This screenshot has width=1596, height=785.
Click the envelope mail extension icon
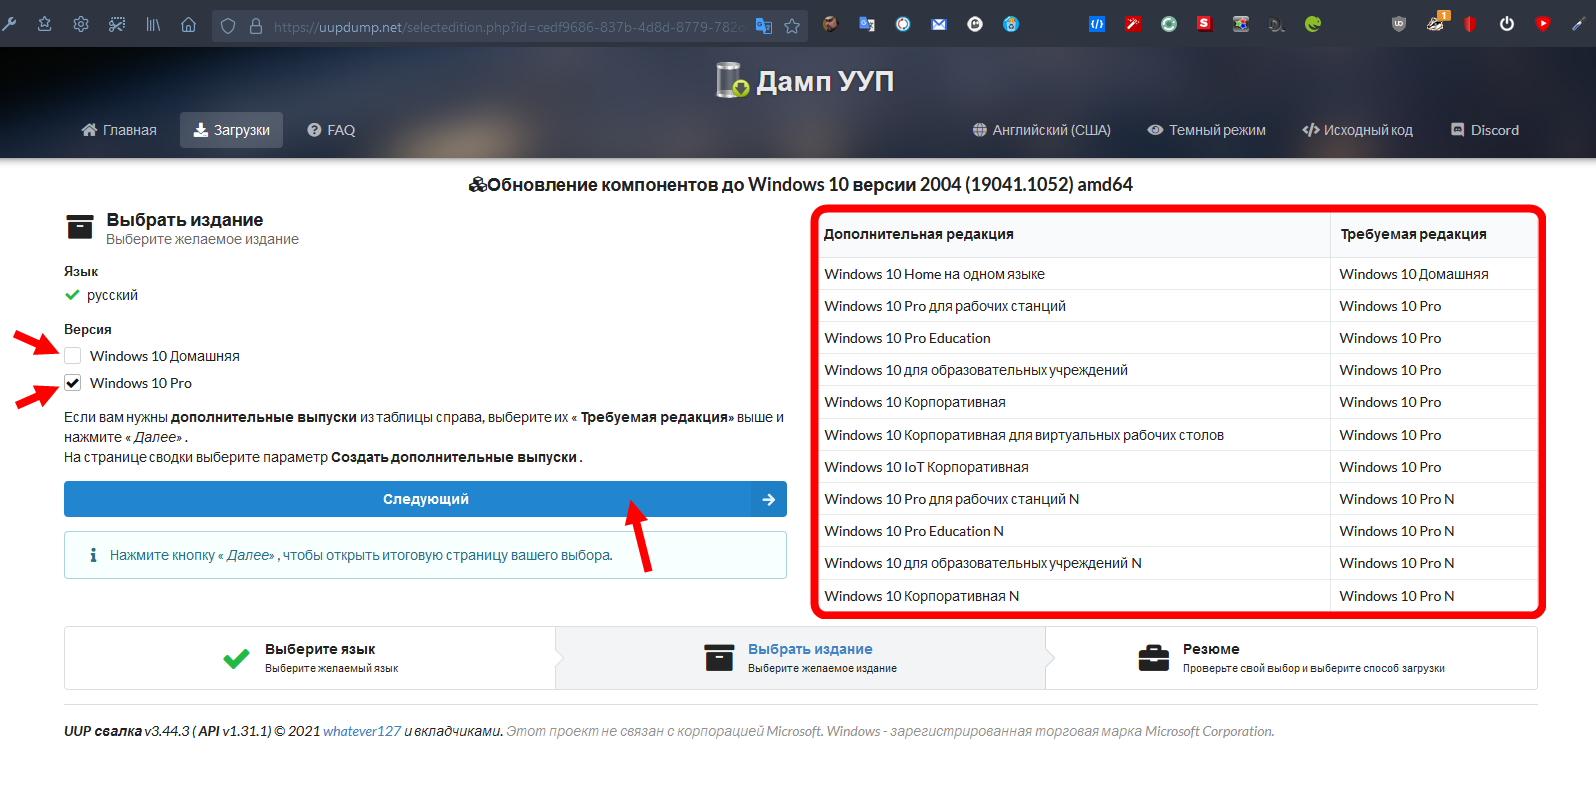939,24
